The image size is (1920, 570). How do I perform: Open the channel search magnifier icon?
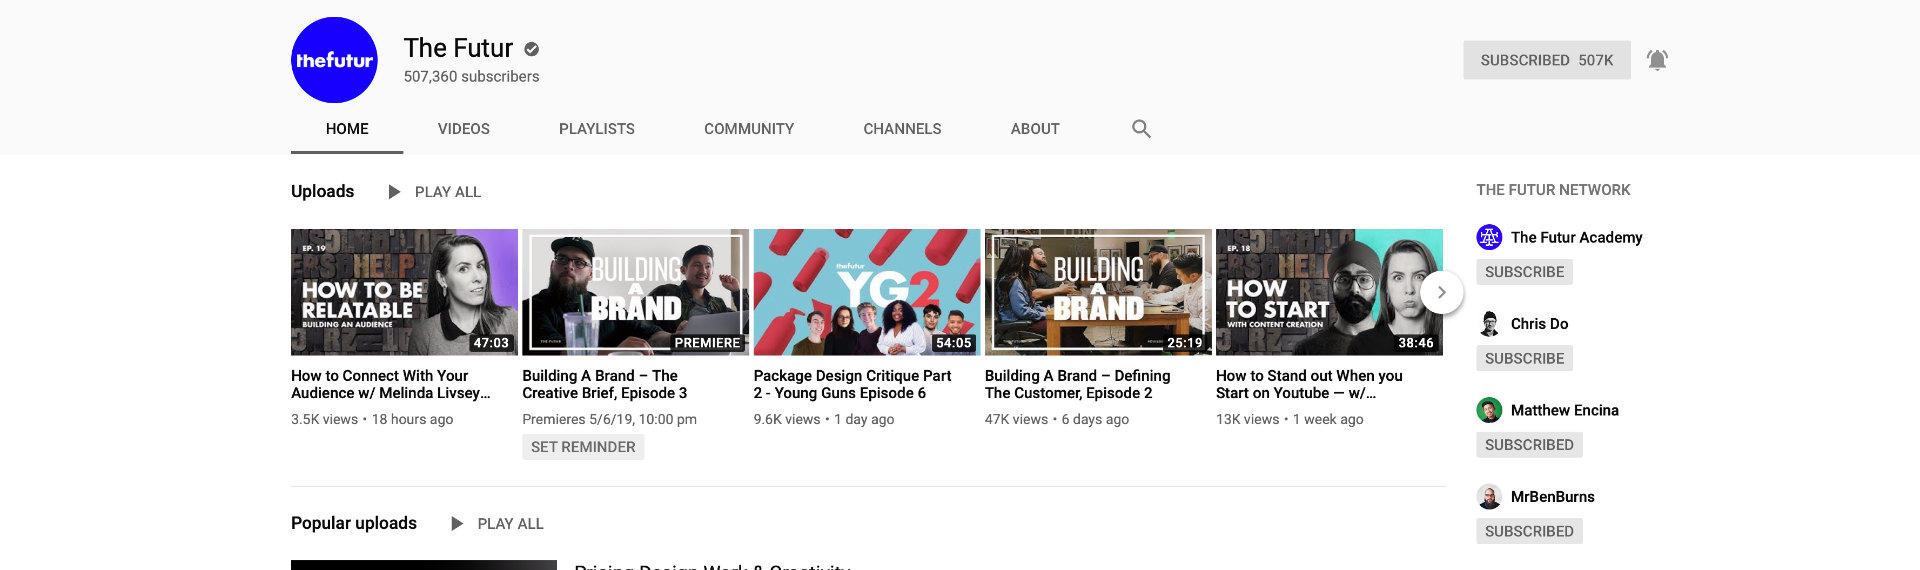(x=1141, y=128)
